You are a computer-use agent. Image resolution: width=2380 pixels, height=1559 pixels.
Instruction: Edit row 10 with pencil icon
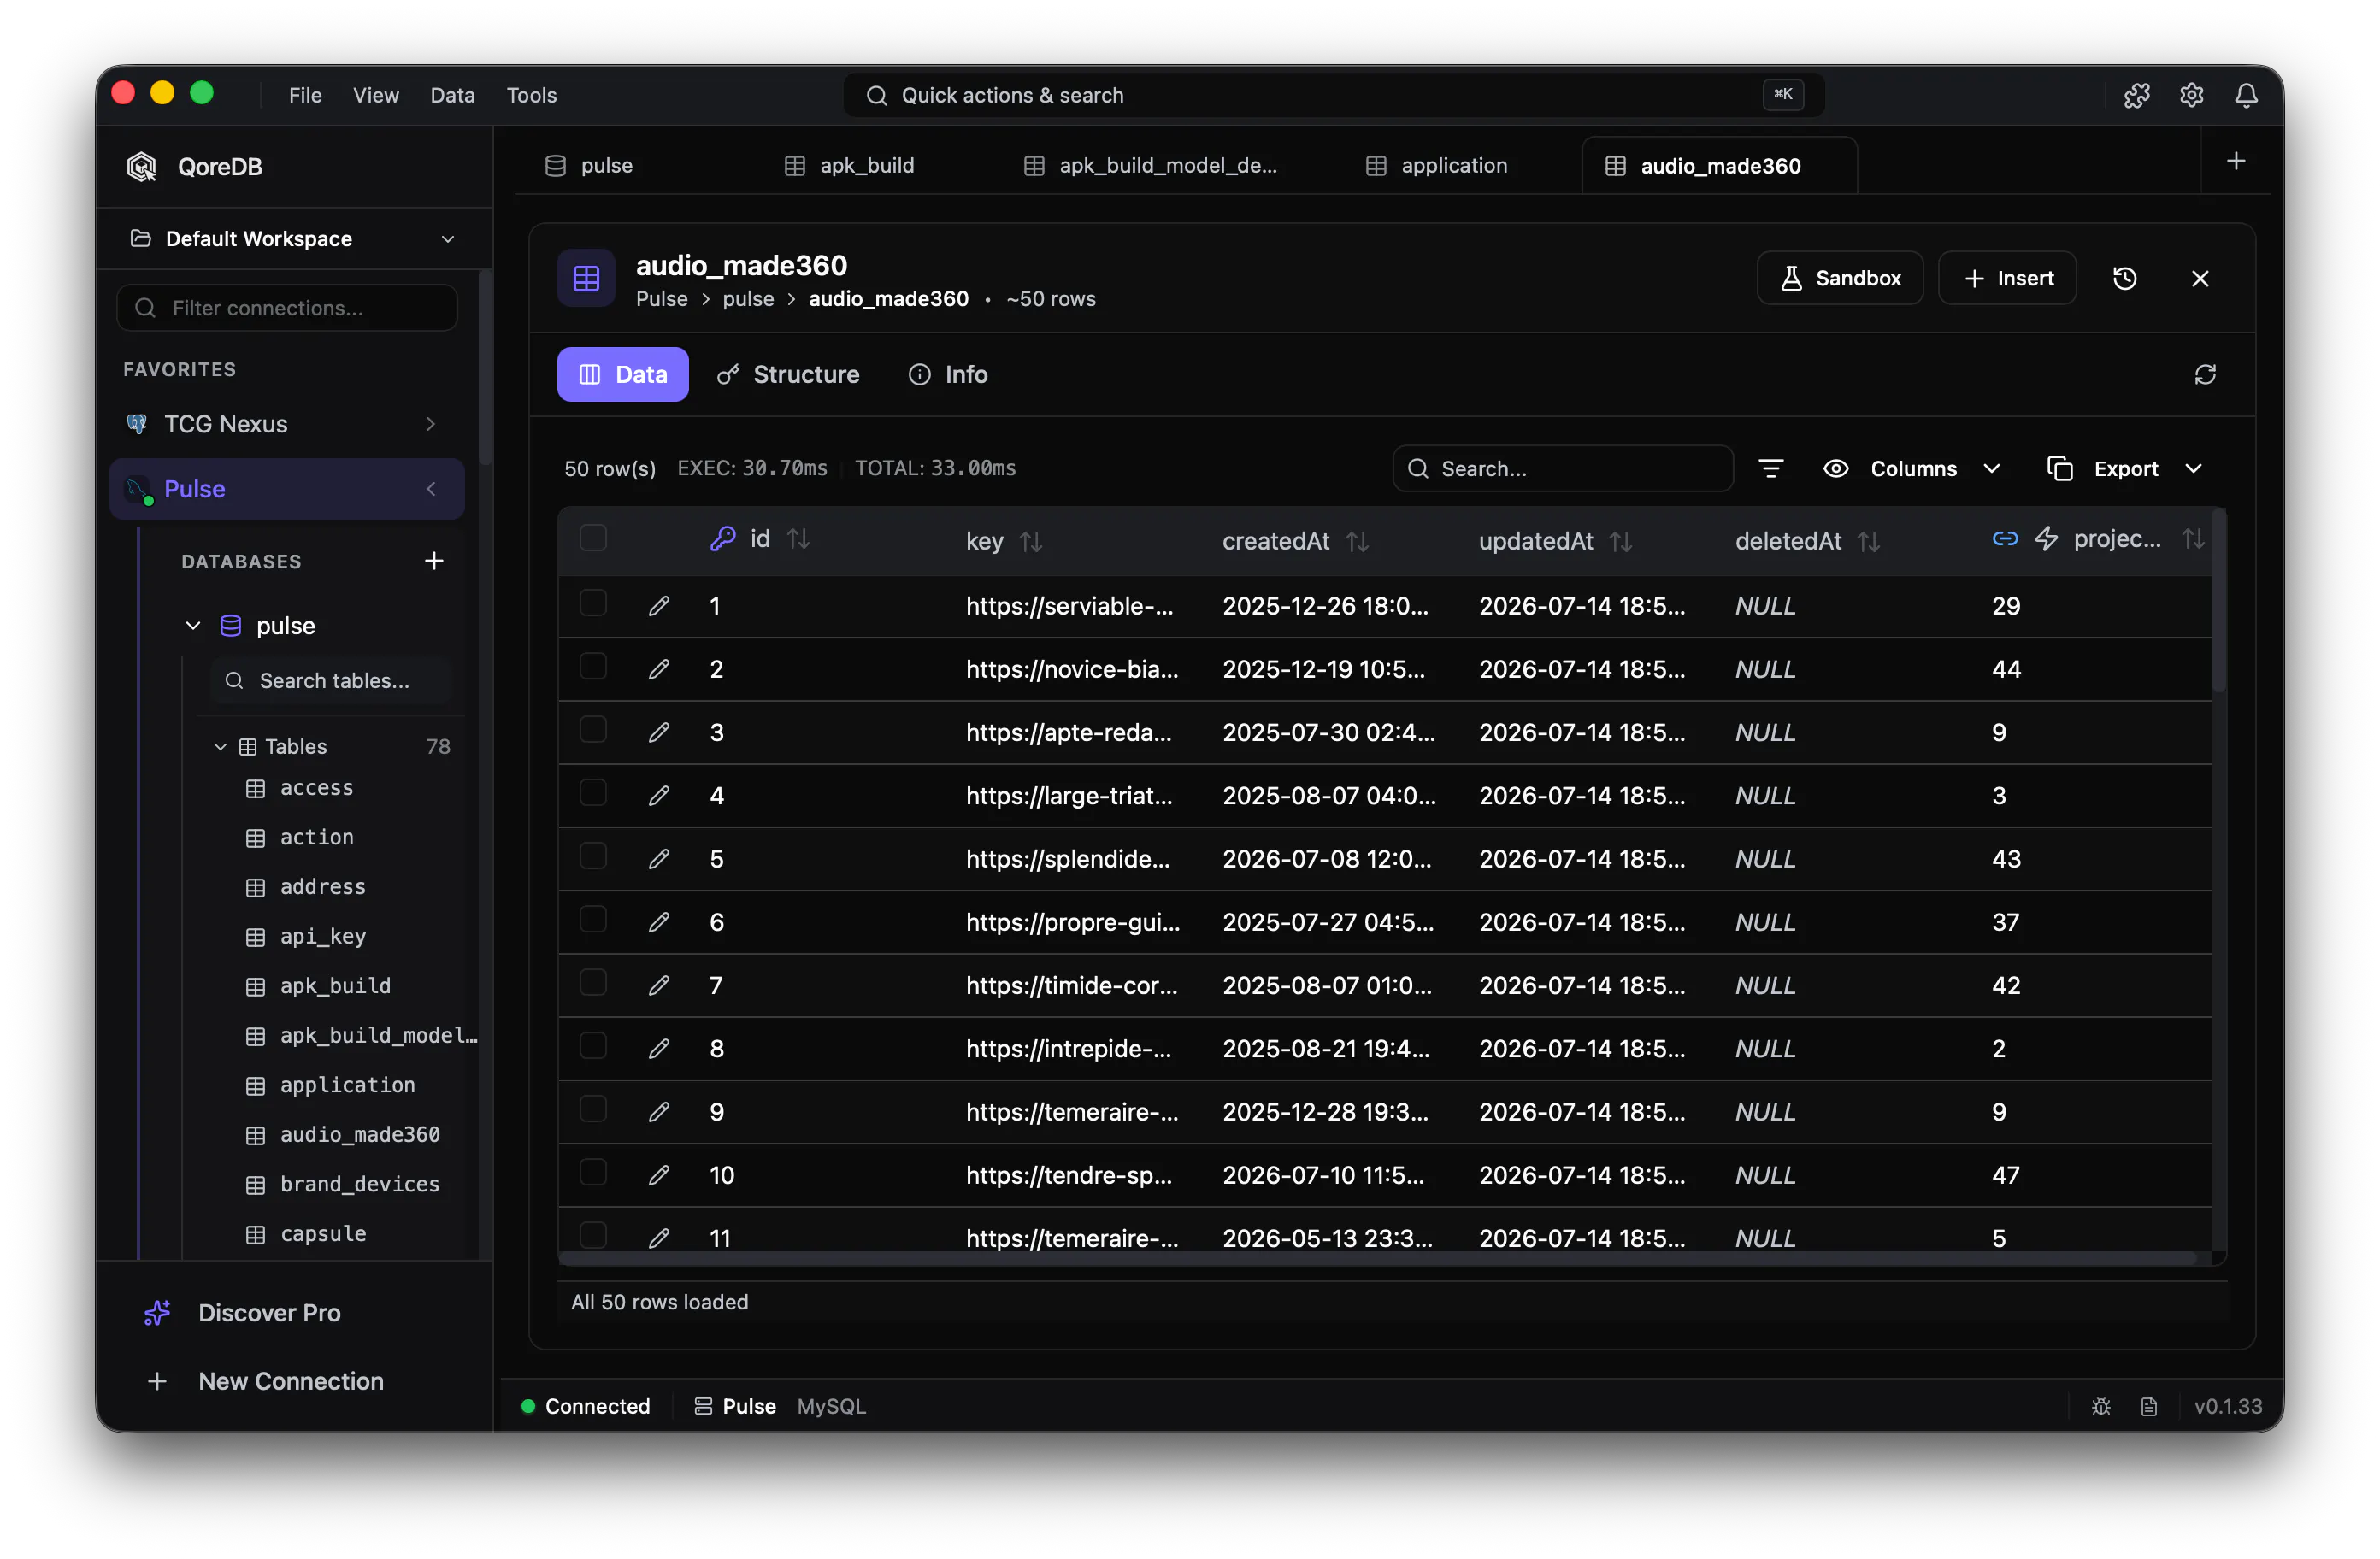point(658,1174)
